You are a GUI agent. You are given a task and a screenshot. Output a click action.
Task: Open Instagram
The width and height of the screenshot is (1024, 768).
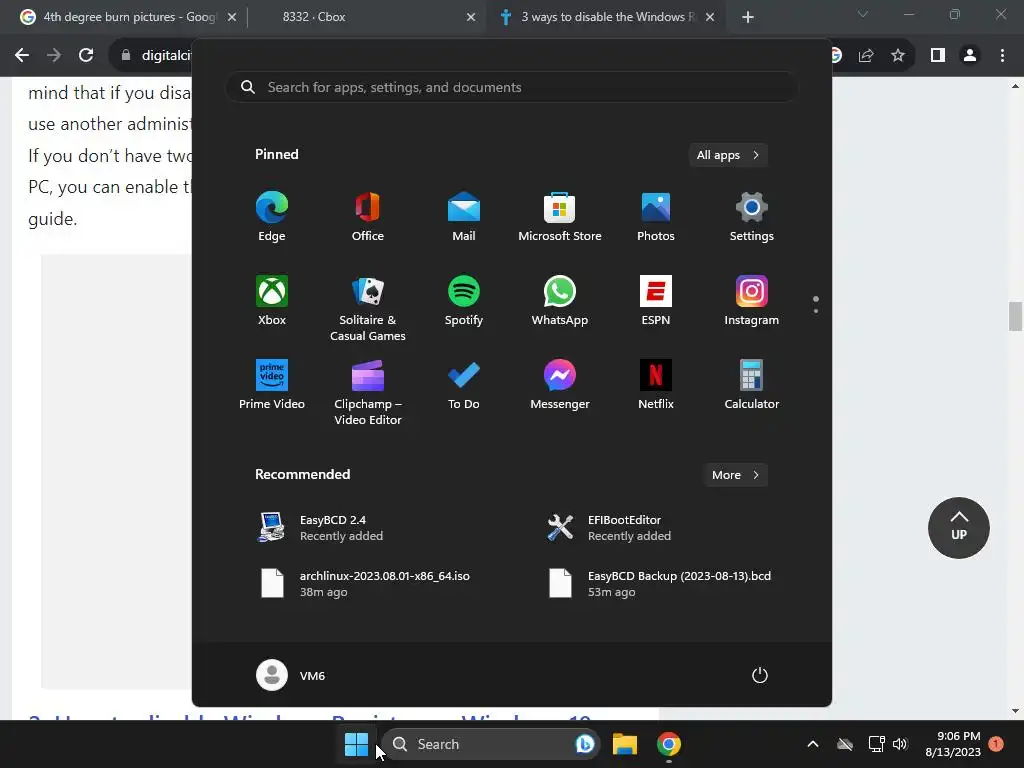(x=752, y=301)
